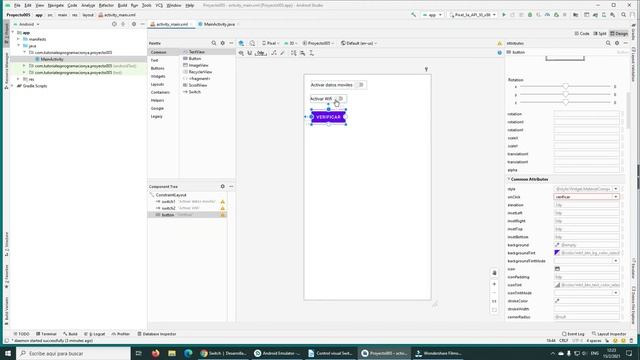Switch editor to Code view
640x360 pixels.
click(582, 33)
